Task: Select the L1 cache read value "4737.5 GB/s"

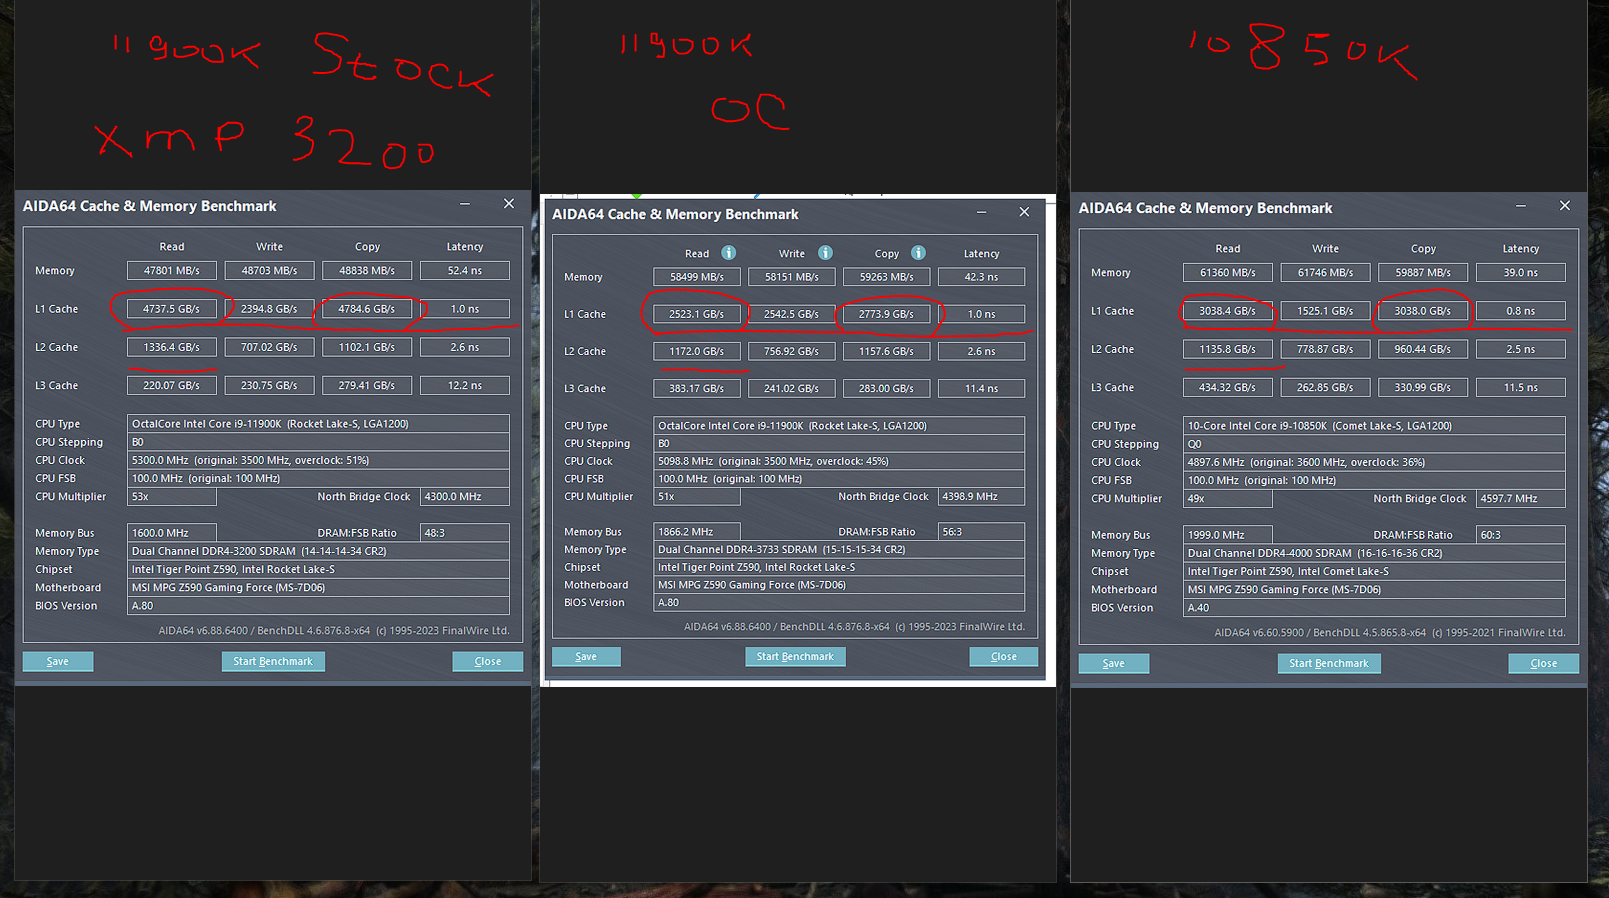Action: [172, 309]
